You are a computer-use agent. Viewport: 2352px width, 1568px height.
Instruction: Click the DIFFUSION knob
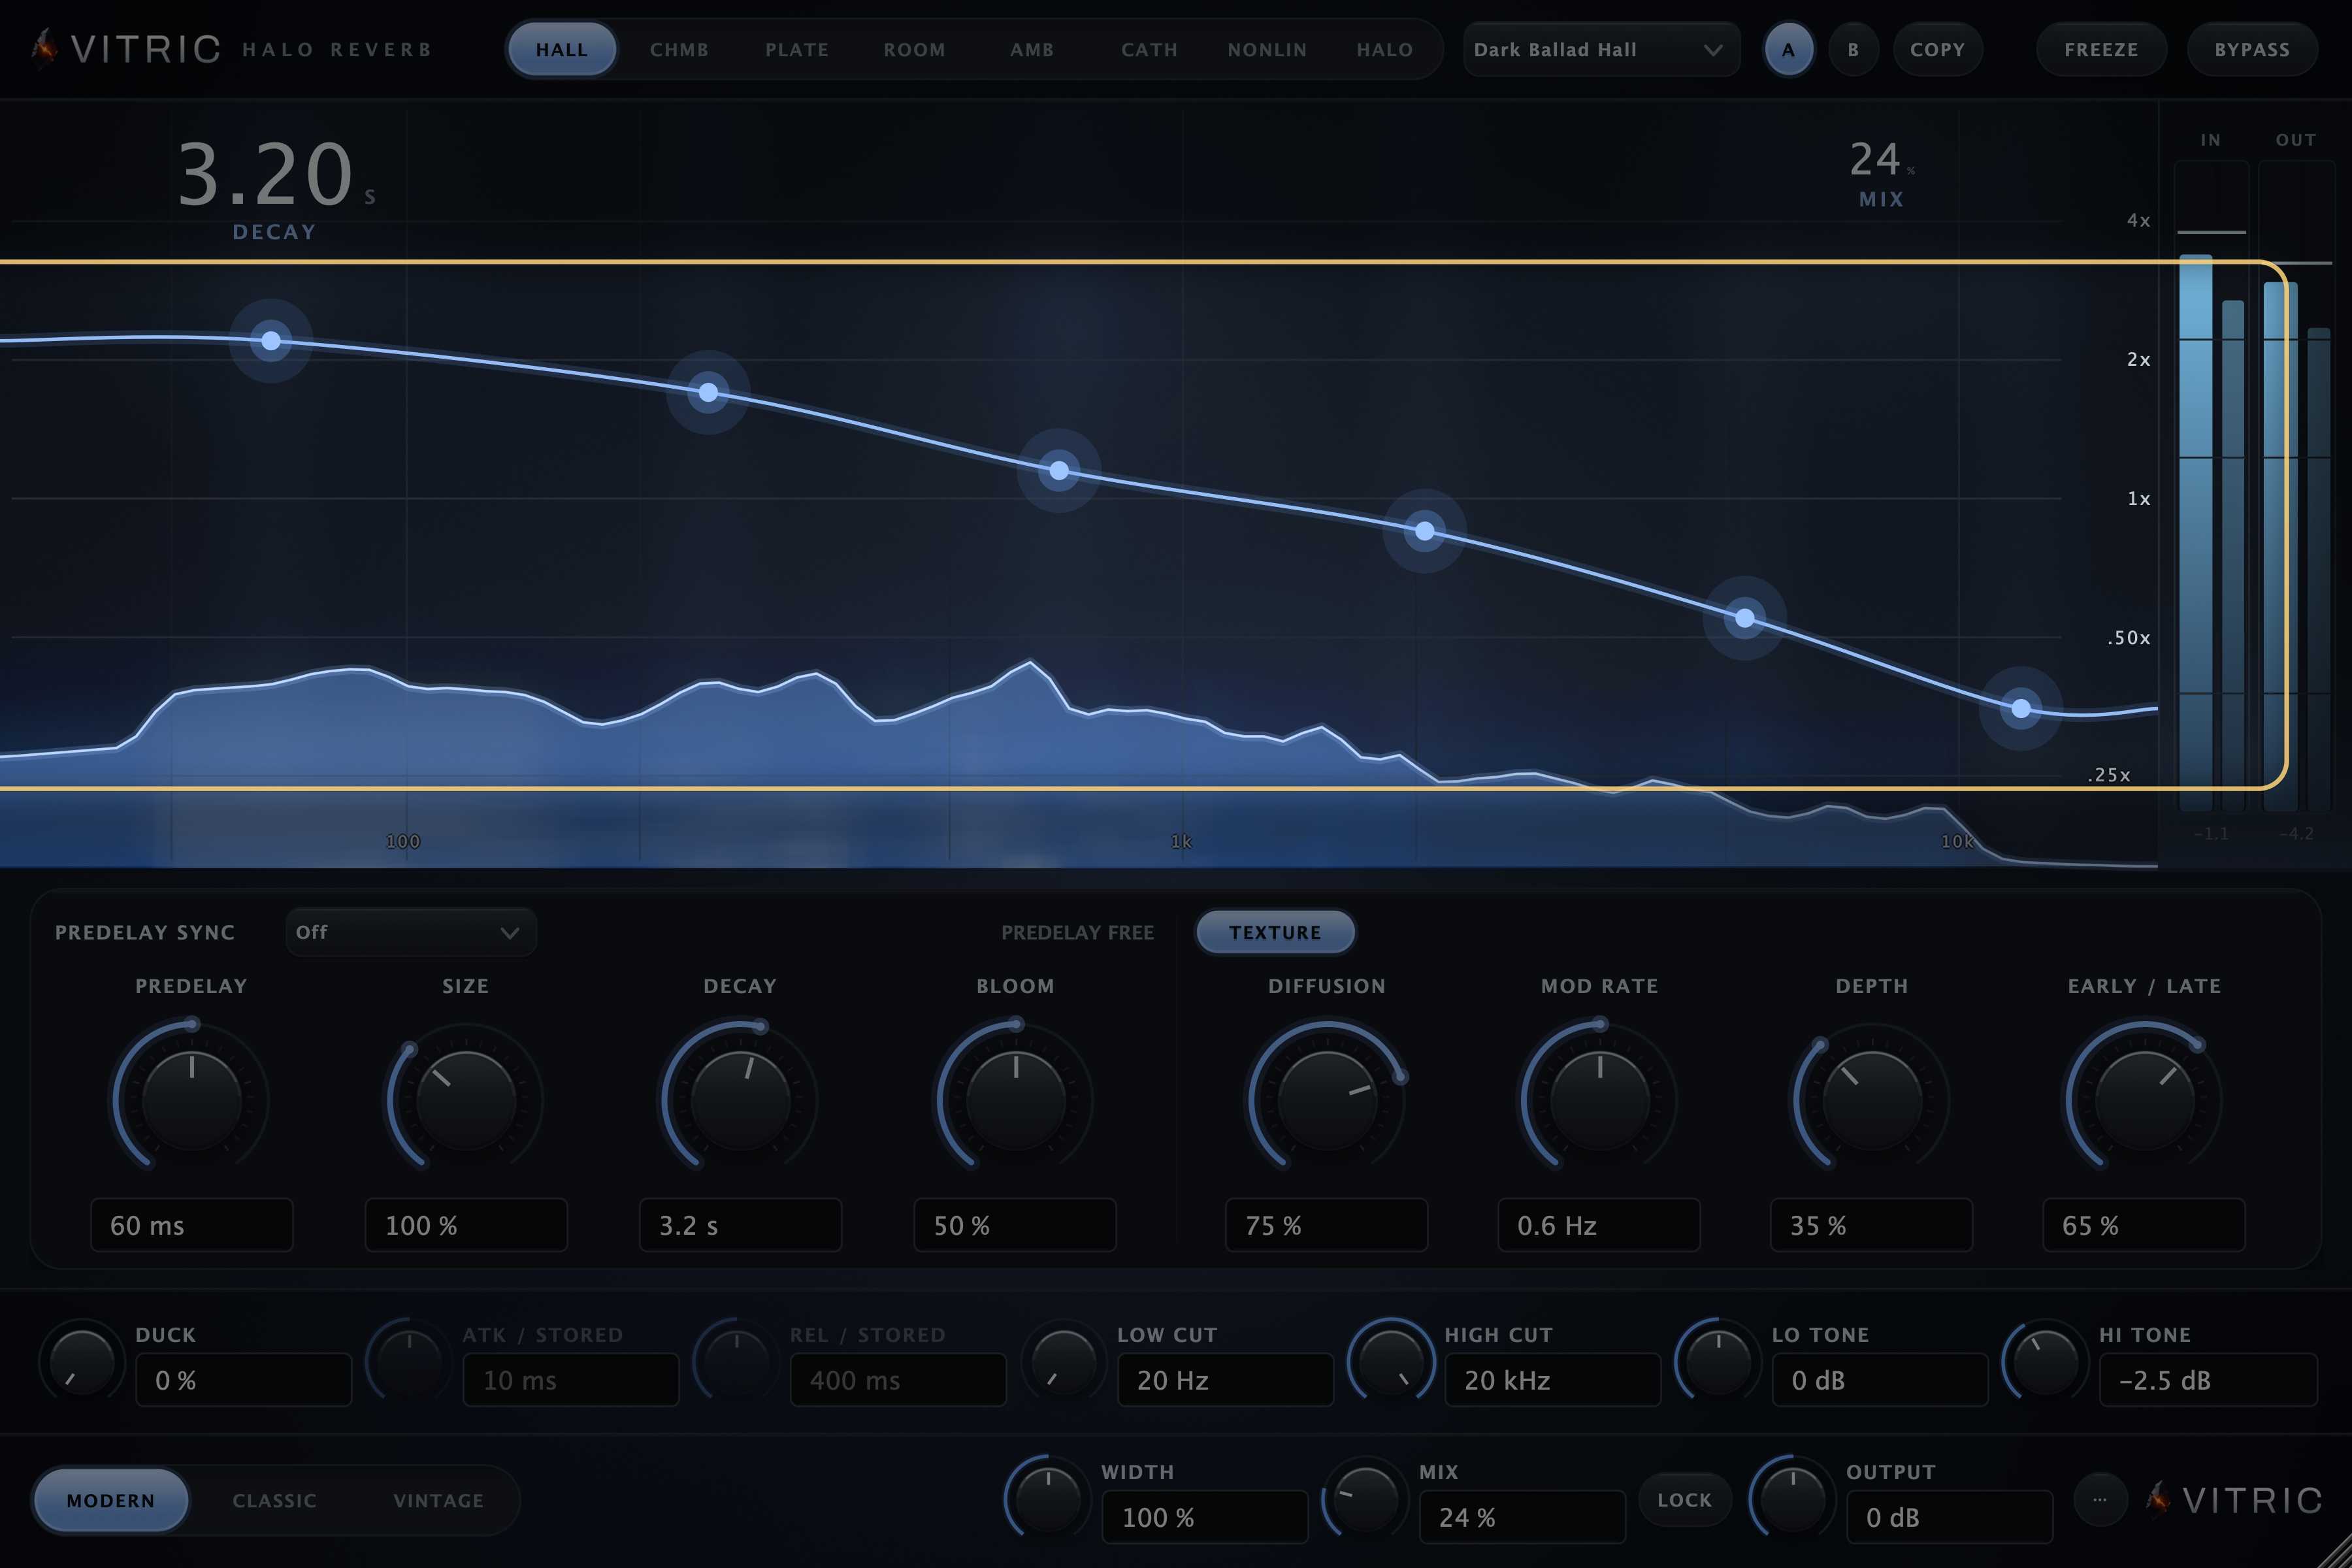(1327, 1099)
